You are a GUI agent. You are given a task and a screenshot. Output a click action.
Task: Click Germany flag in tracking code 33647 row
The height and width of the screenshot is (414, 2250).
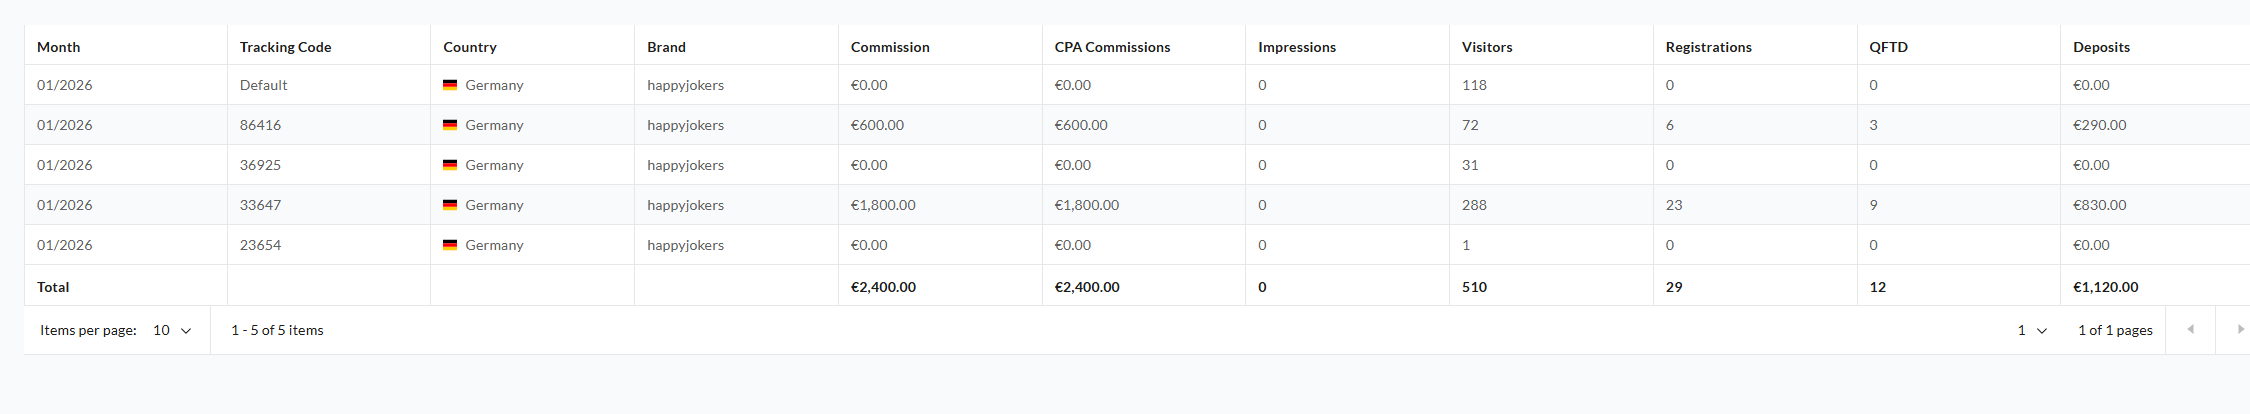coord(450,205)
